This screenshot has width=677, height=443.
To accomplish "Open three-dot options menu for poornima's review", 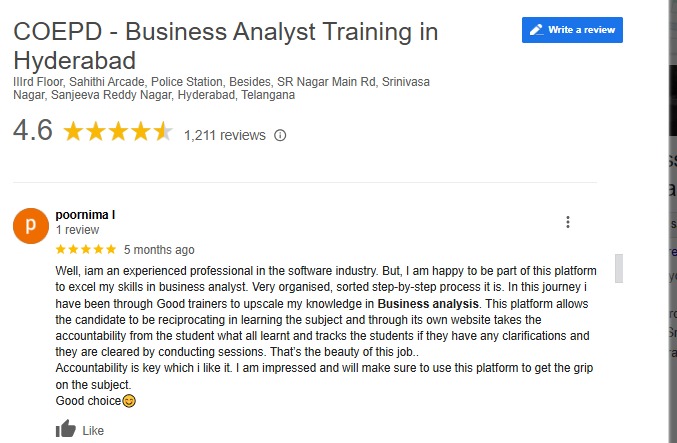I will [x=568, y=222].
